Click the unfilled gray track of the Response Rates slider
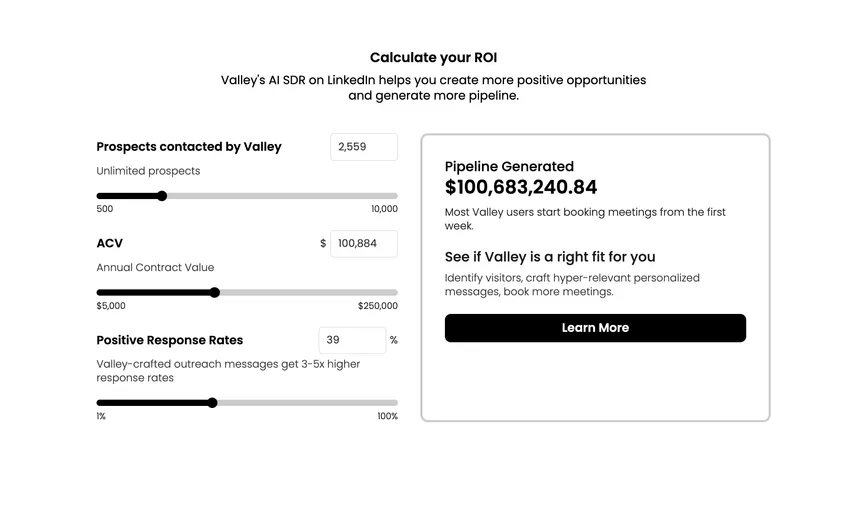Image resolution: width=864 pixels, height=518 pixels. (x=305, y=403)
